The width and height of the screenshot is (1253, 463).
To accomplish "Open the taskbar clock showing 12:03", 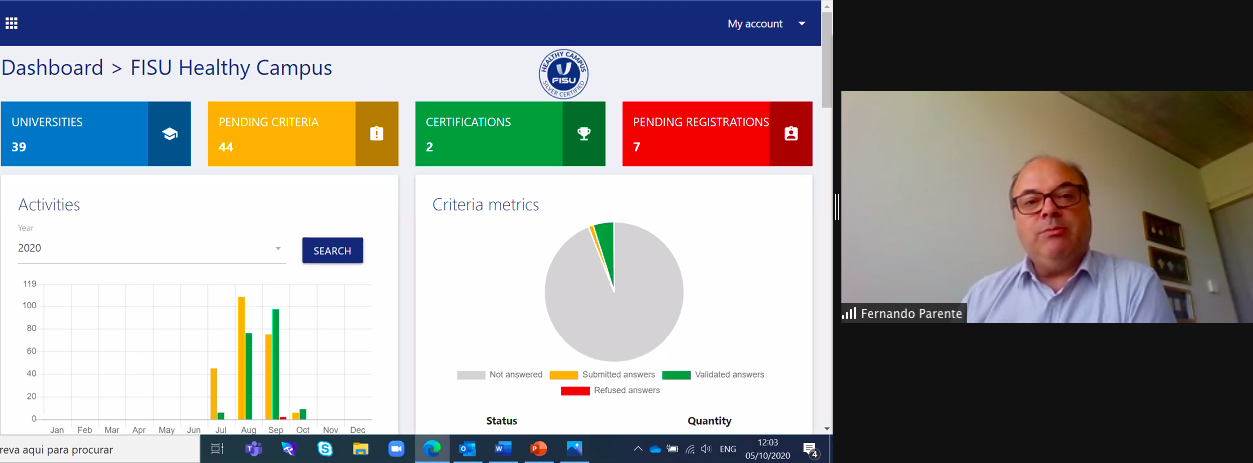I will 766,449.
